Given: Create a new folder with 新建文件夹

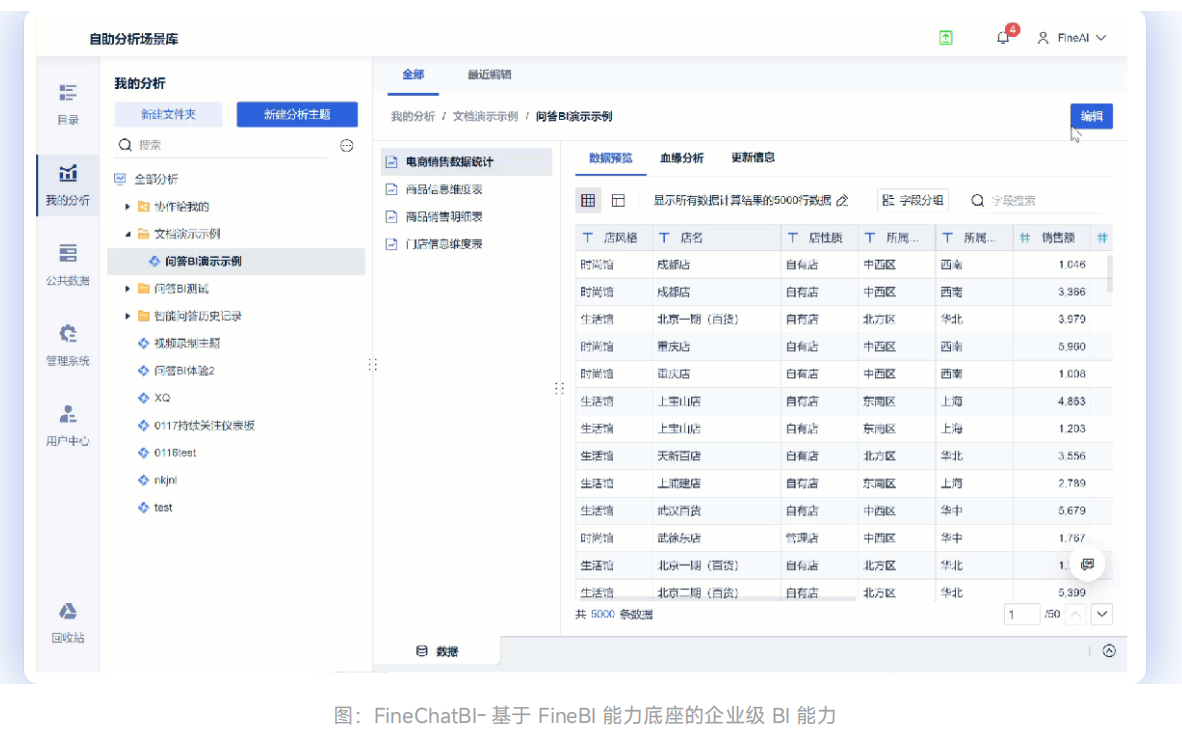Looking at the screenshot, I should [x=168, y=114].
